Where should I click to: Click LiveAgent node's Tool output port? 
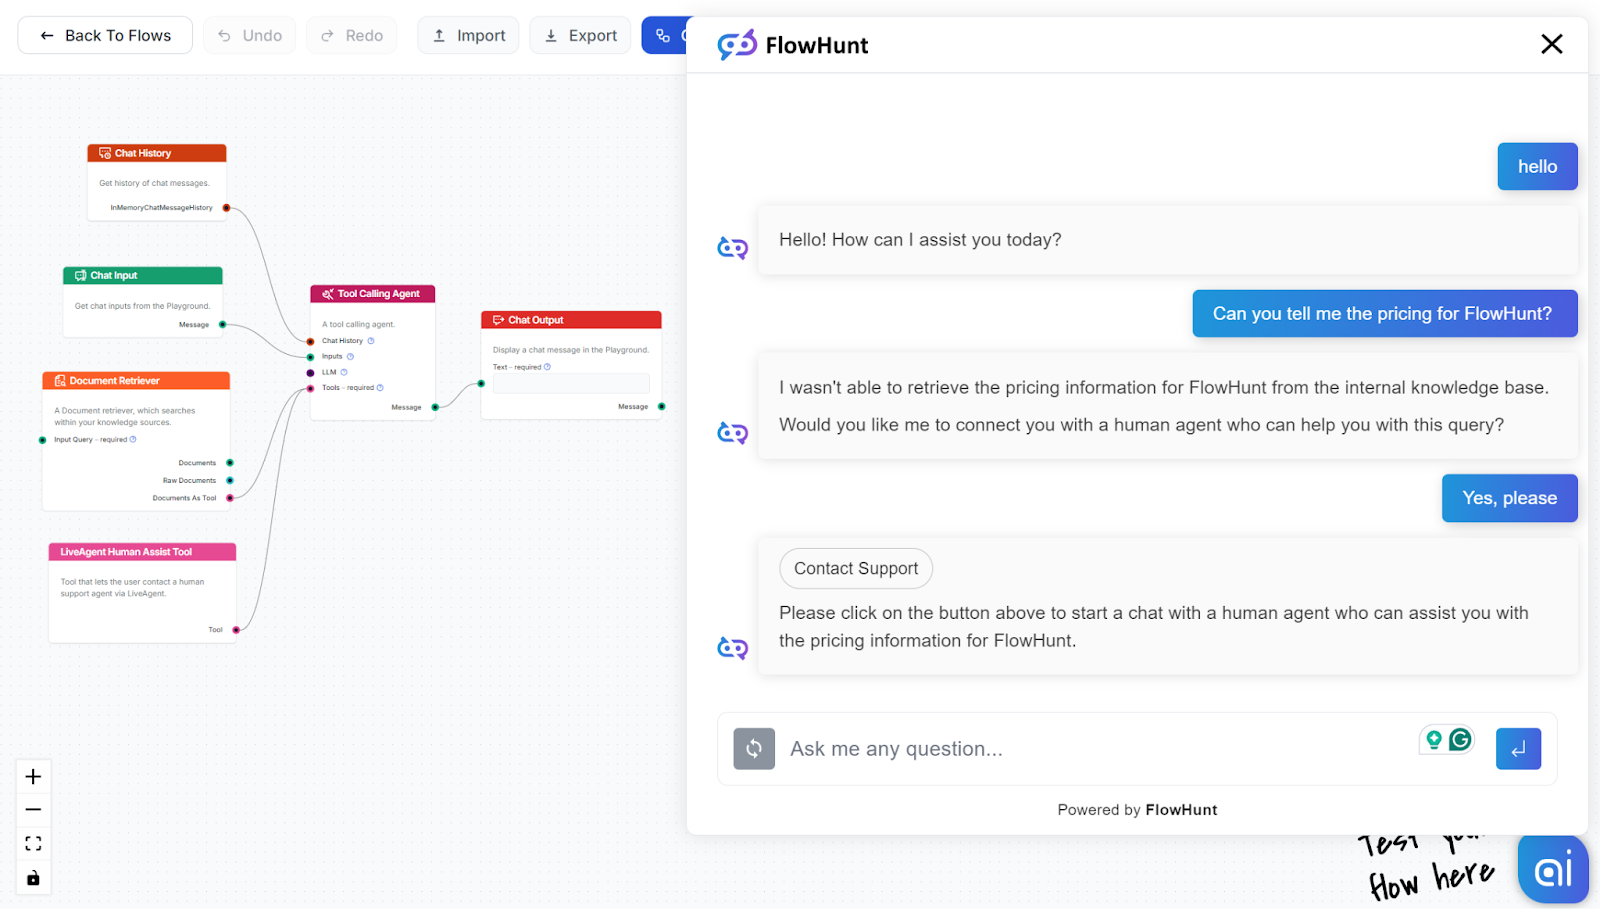click(x=236, y=630)
